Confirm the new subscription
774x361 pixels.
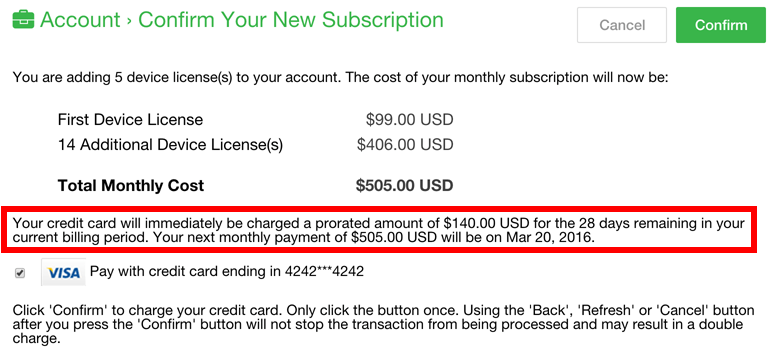721,25
